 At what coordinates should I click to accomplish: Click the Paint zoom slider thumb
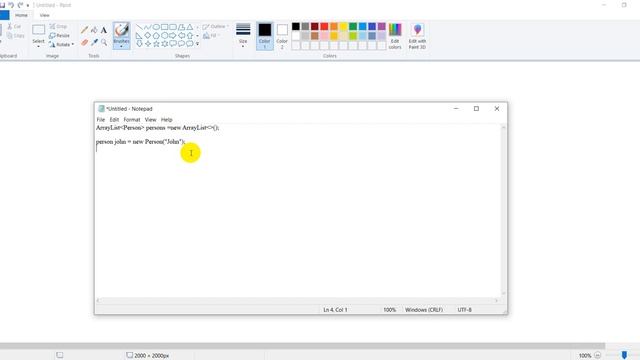pyautogui.click(x=624, y=355)
